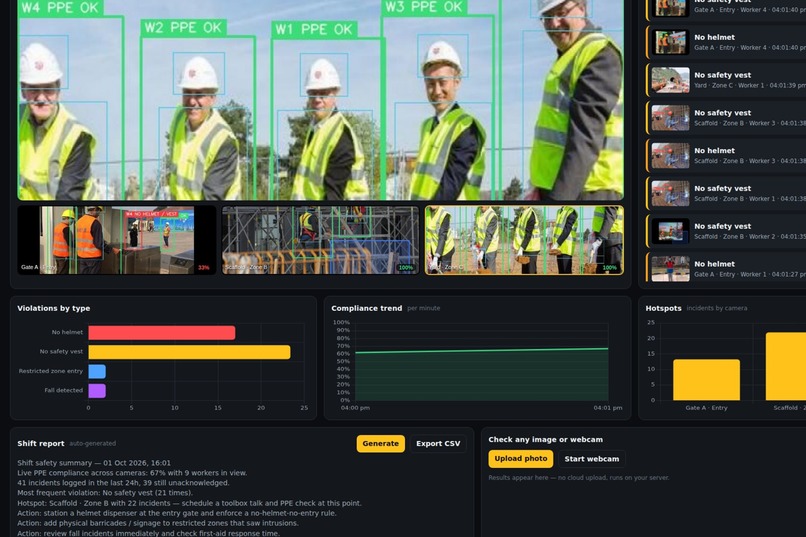
Task: Select the Gate A Entry camera thumbnail
Action: tap(117, 240)
